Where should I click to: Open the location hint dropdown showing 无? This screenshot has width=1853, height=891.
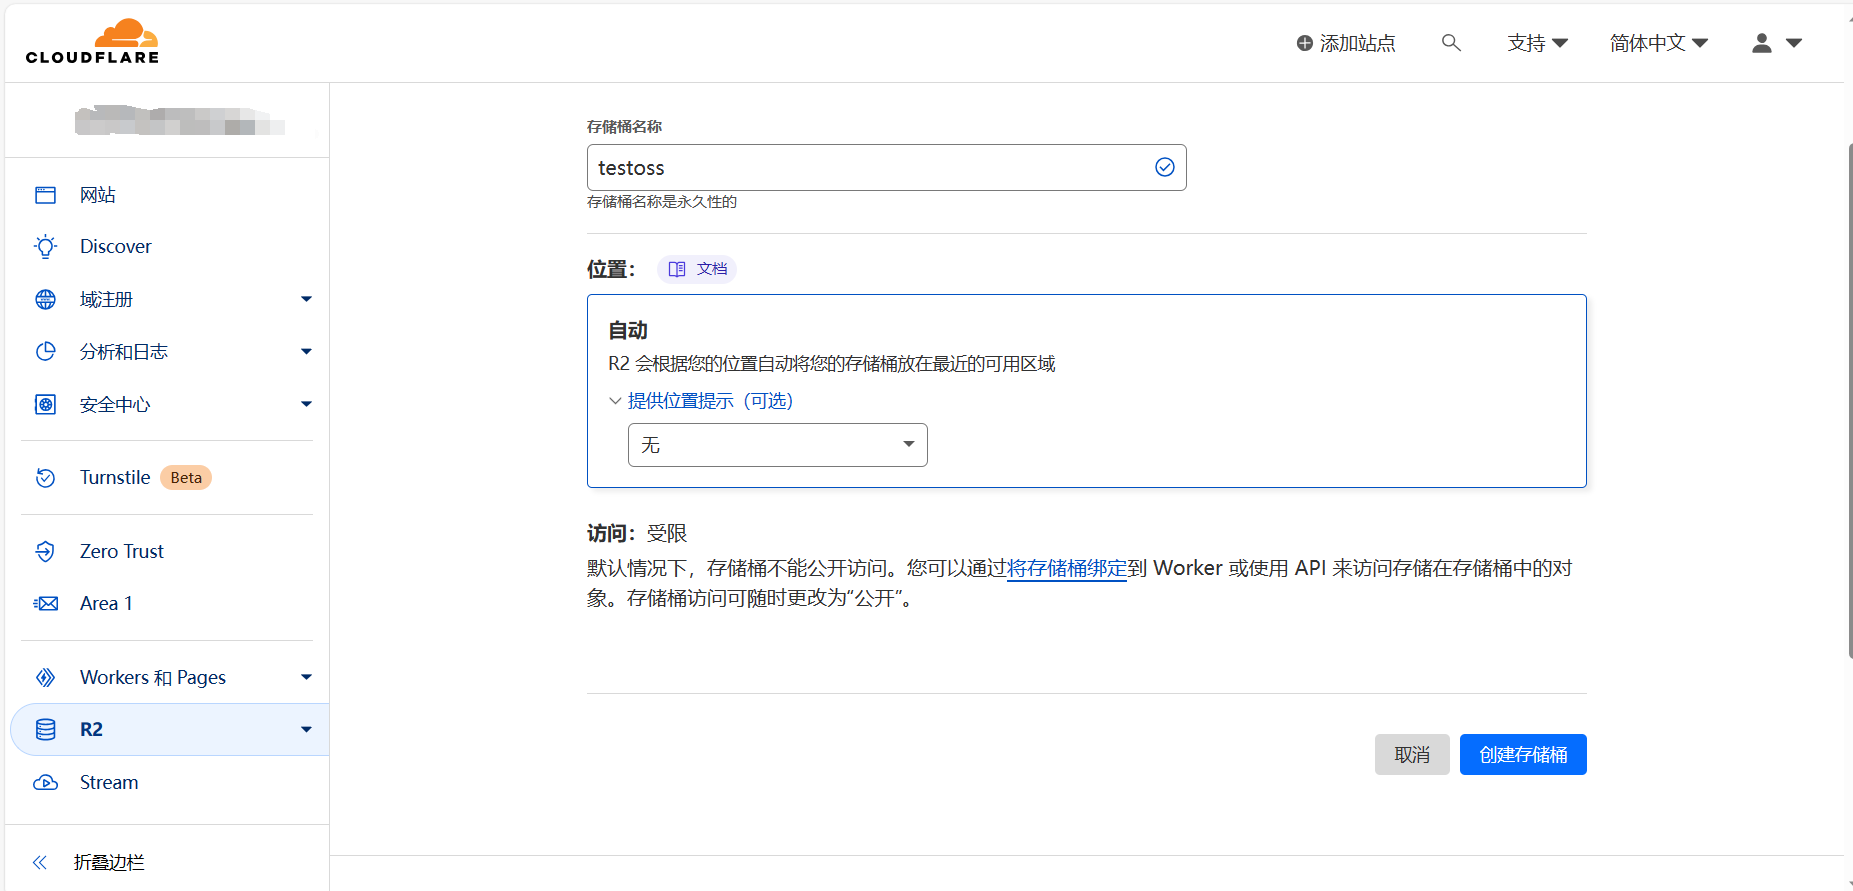click(778, 445)
